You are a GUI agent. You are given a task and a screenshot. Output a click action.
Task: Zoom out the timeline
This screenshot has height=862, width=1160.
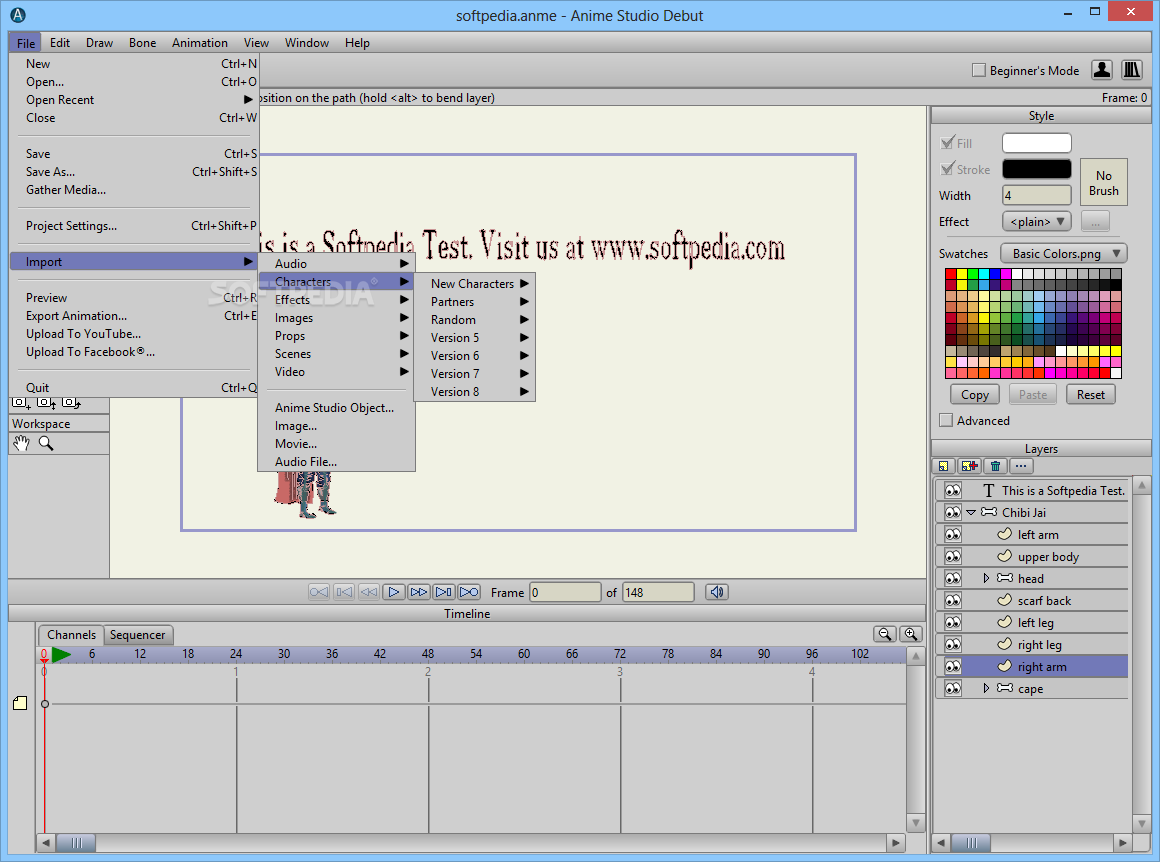[885, 634]
